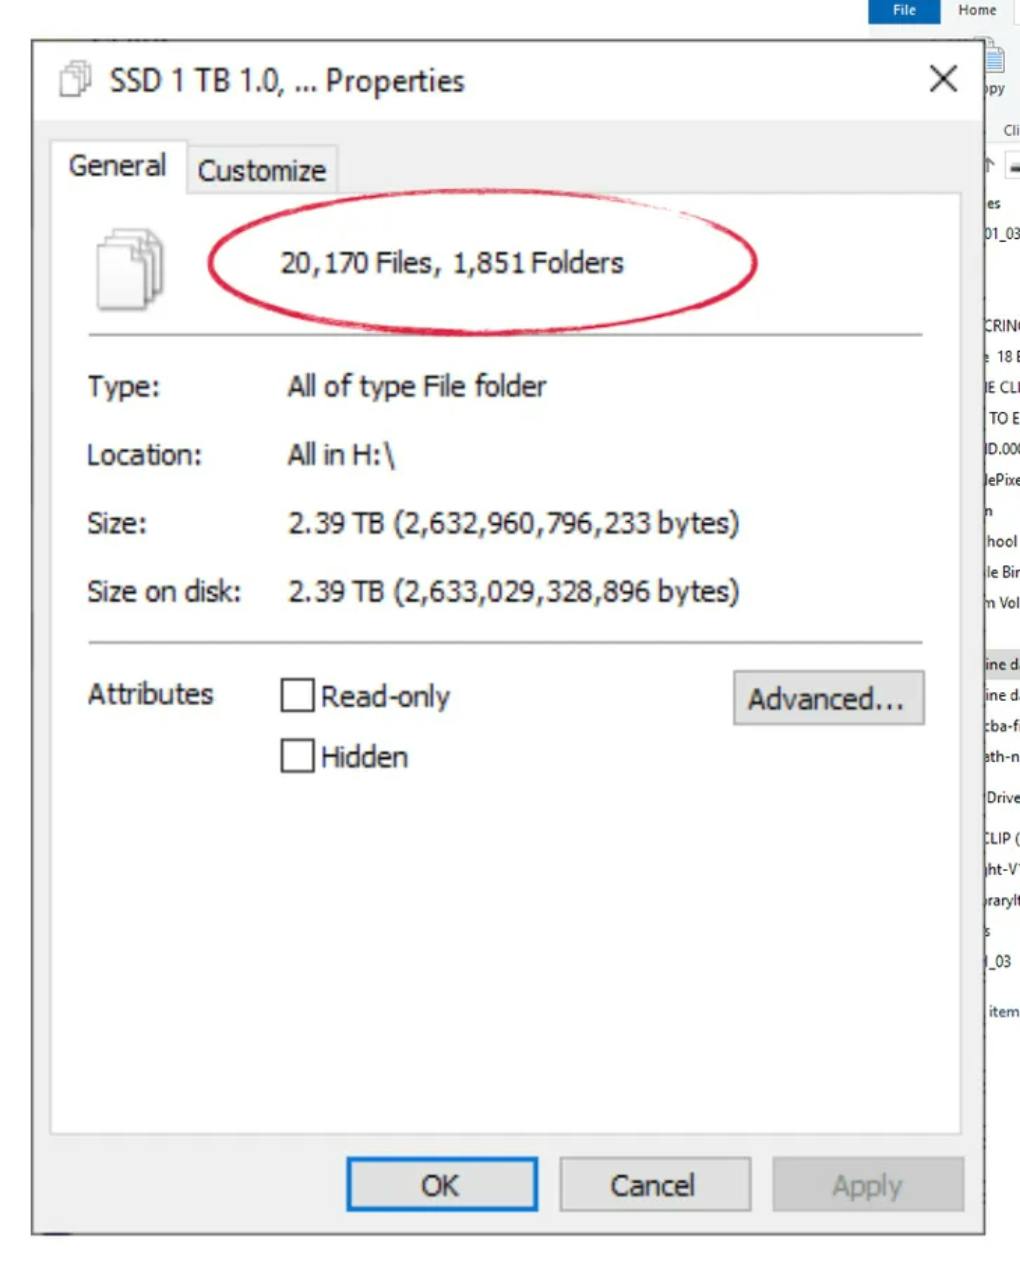The height and width of the screenshot is (1280, 1020).
Task: Select the General tab
Action: tap(118, 166)
